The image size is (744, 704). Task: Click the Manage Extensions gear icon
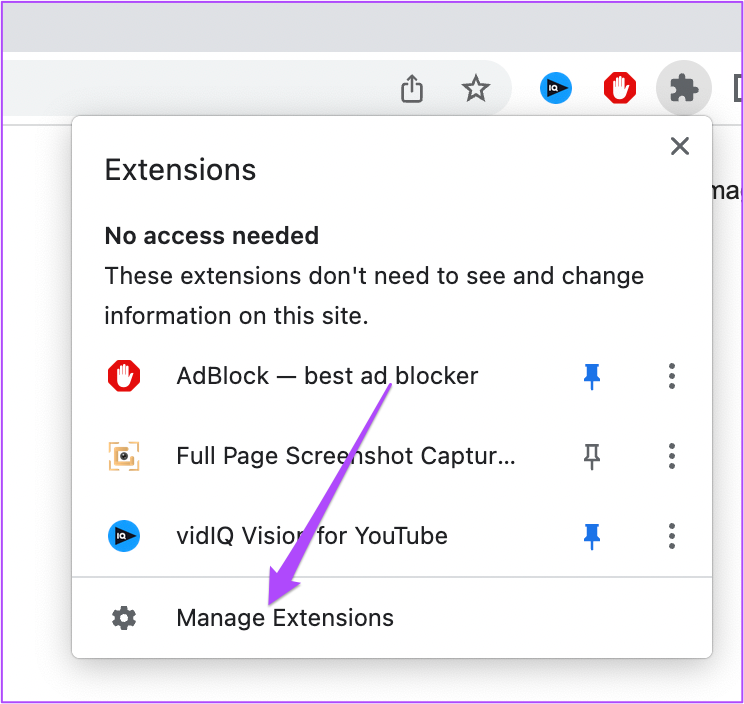[x=124, y=618]
